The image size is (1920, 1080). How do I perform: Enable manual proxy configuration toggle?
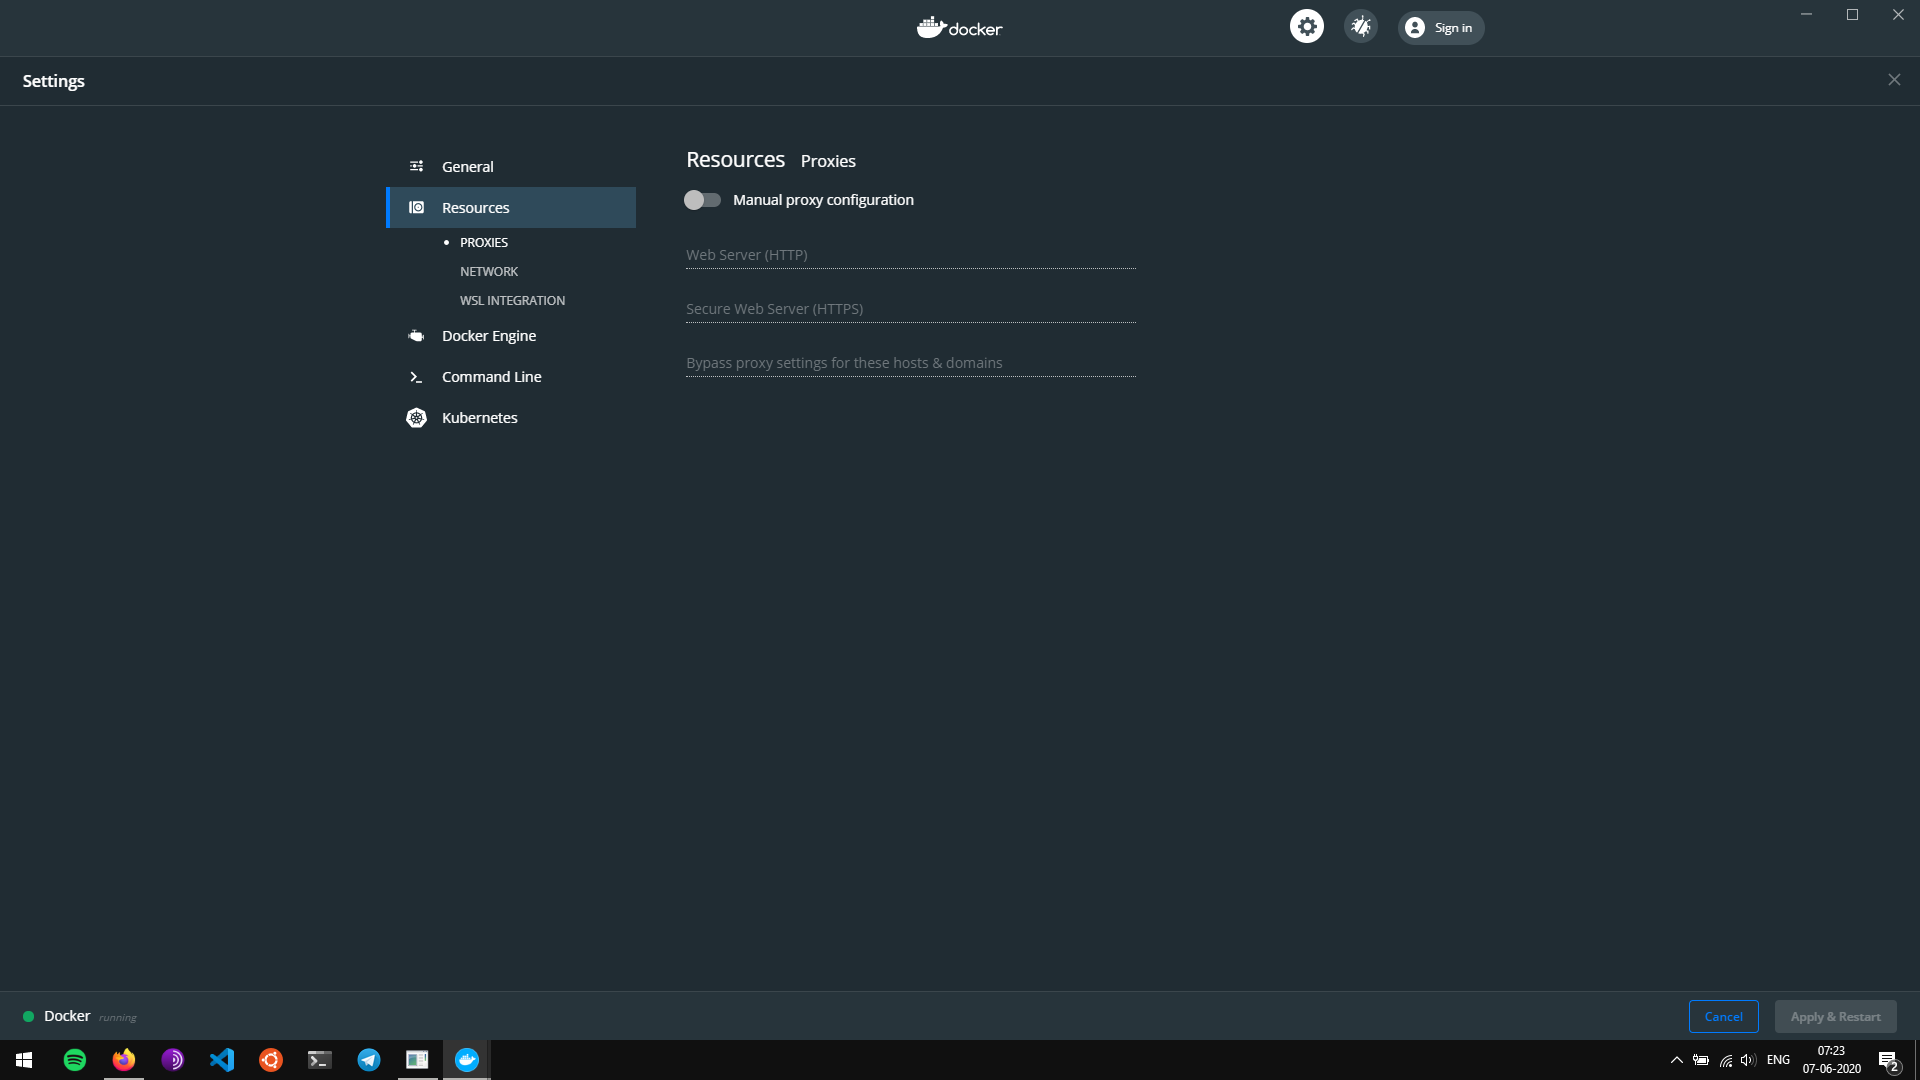pos(702,200)
